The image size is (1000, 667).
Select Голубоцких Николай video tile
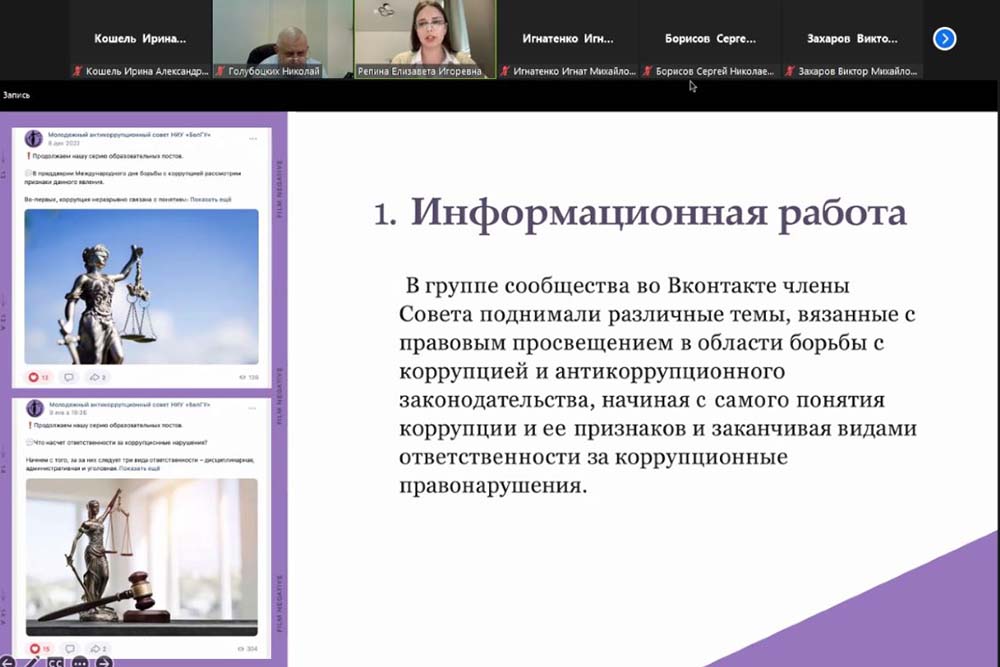click(x=282, y=39)
